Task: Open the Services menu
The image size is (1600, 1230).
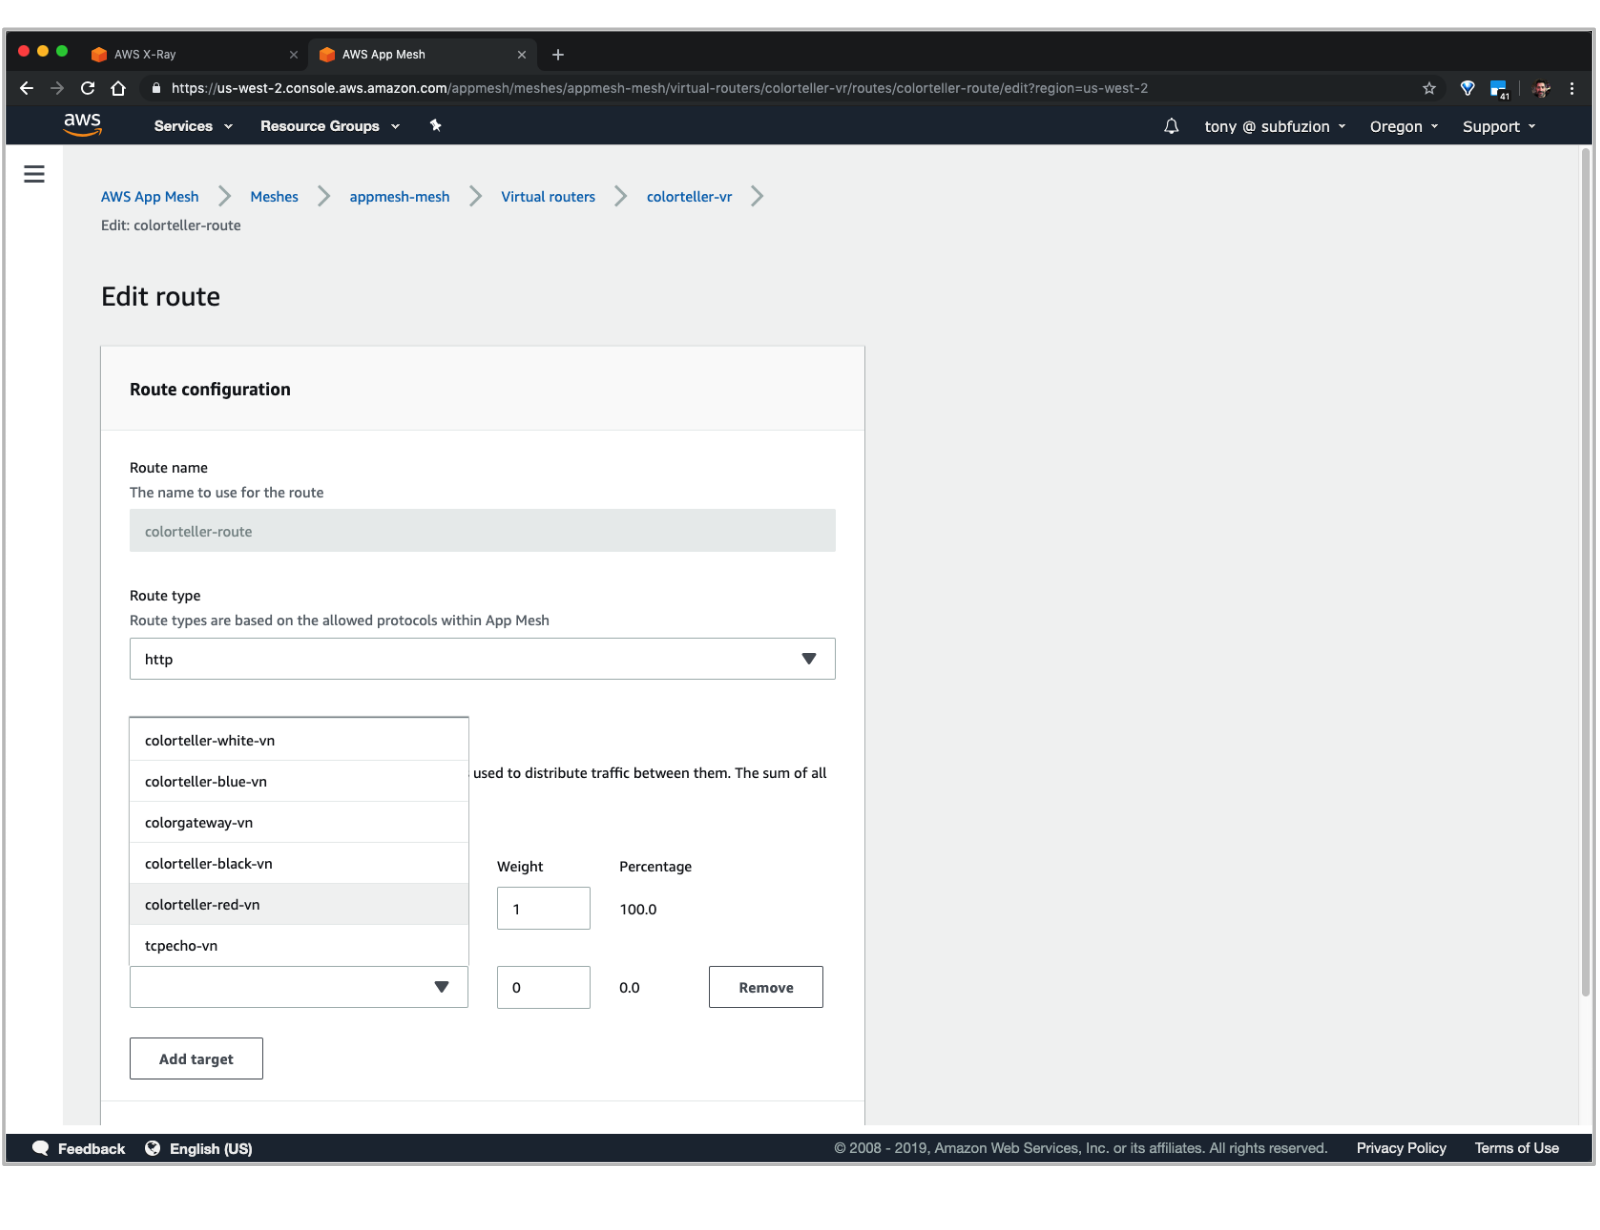Action: click(193, 126)
